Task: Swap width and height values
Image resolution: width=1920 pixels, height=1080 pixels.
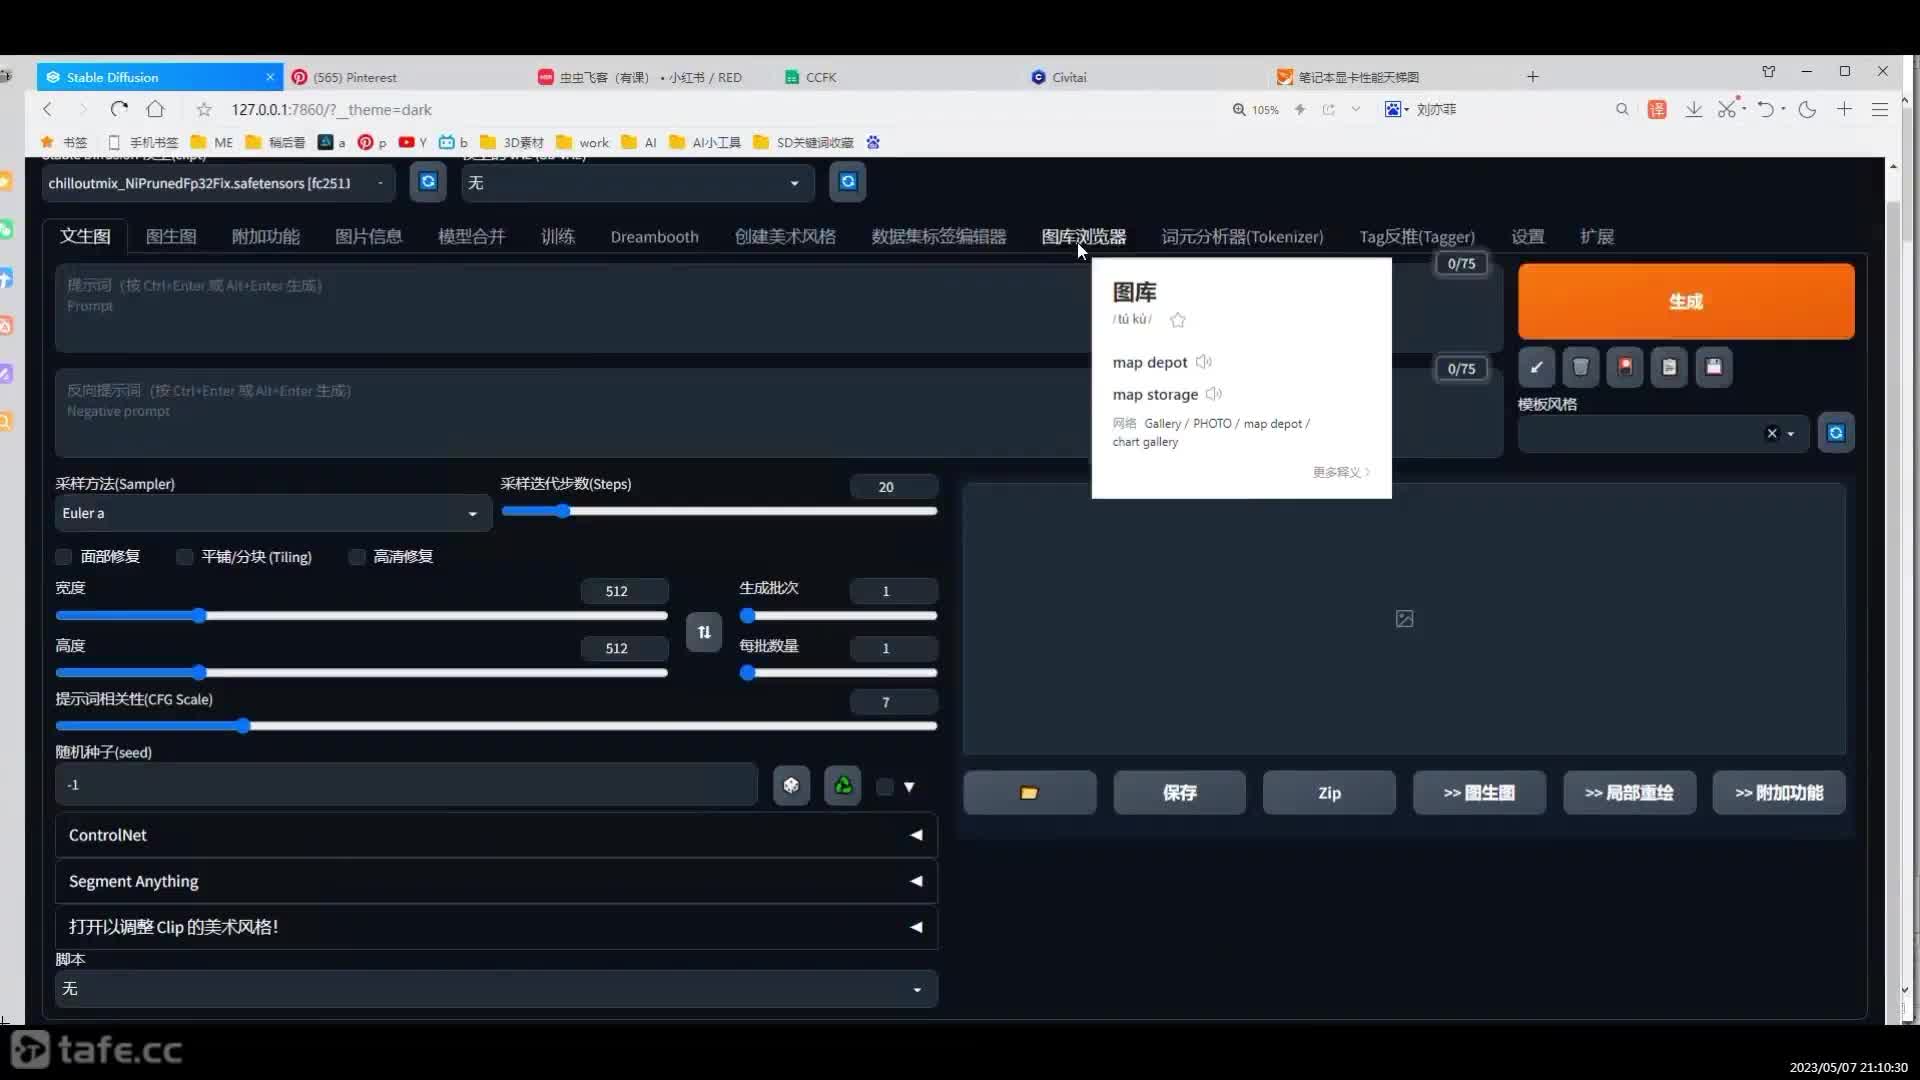Action: pyautogui.click(x=704, y=632)
